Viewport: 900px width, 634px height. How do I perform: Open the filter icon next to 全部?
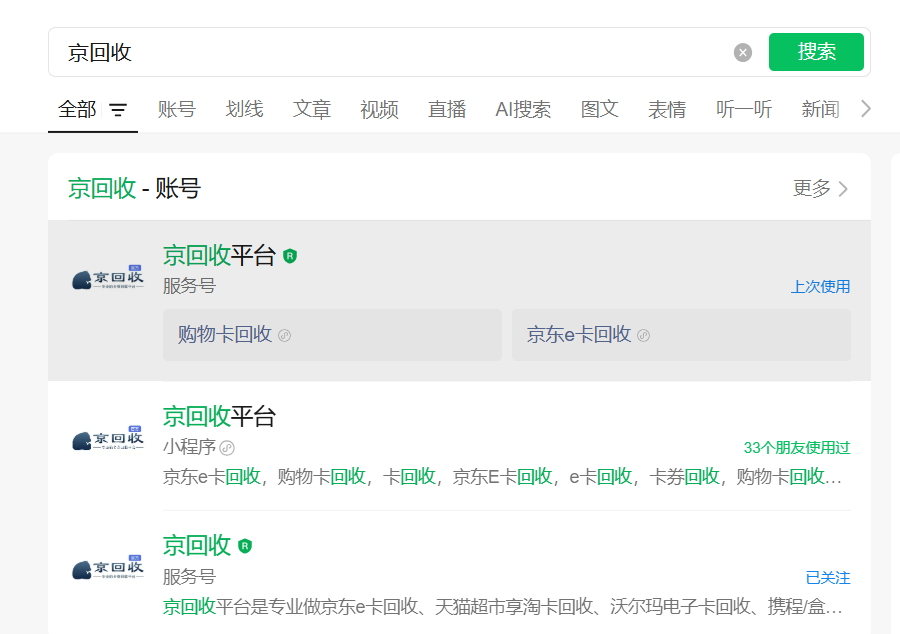coord(118,110)
